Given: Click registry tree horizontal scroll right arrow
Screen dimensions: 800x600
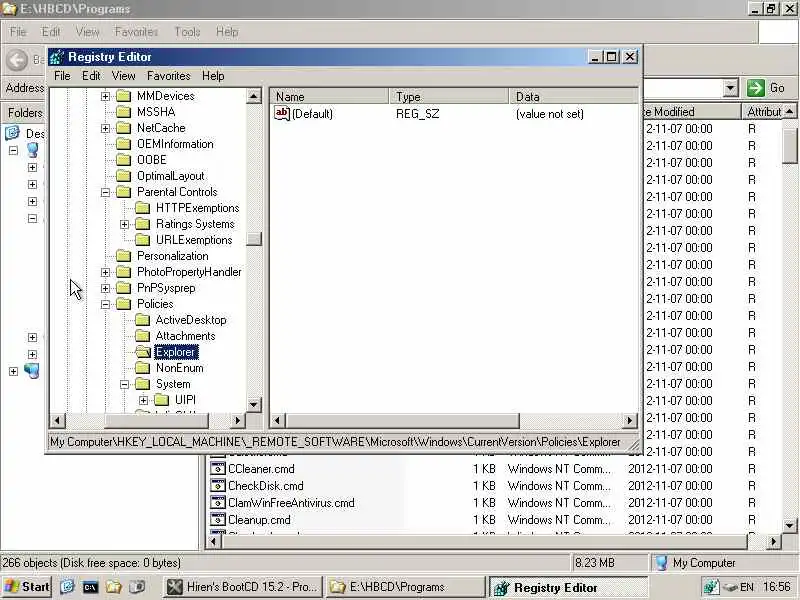Looking at the screenshot, I should [237, 420].
